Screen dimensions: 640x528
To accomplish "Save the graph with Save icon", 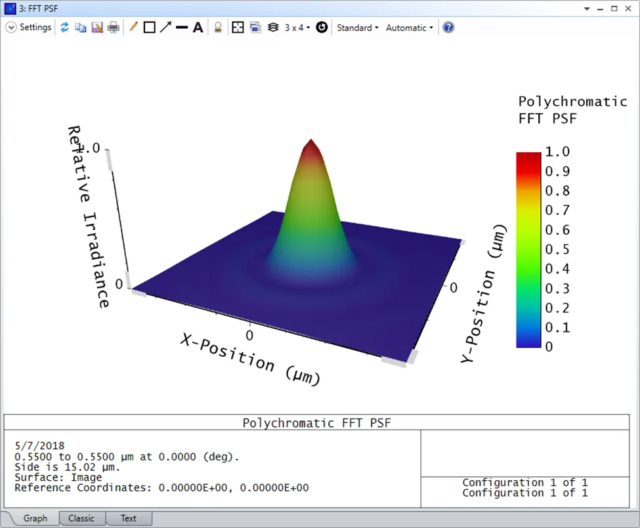I will [97, 27].
